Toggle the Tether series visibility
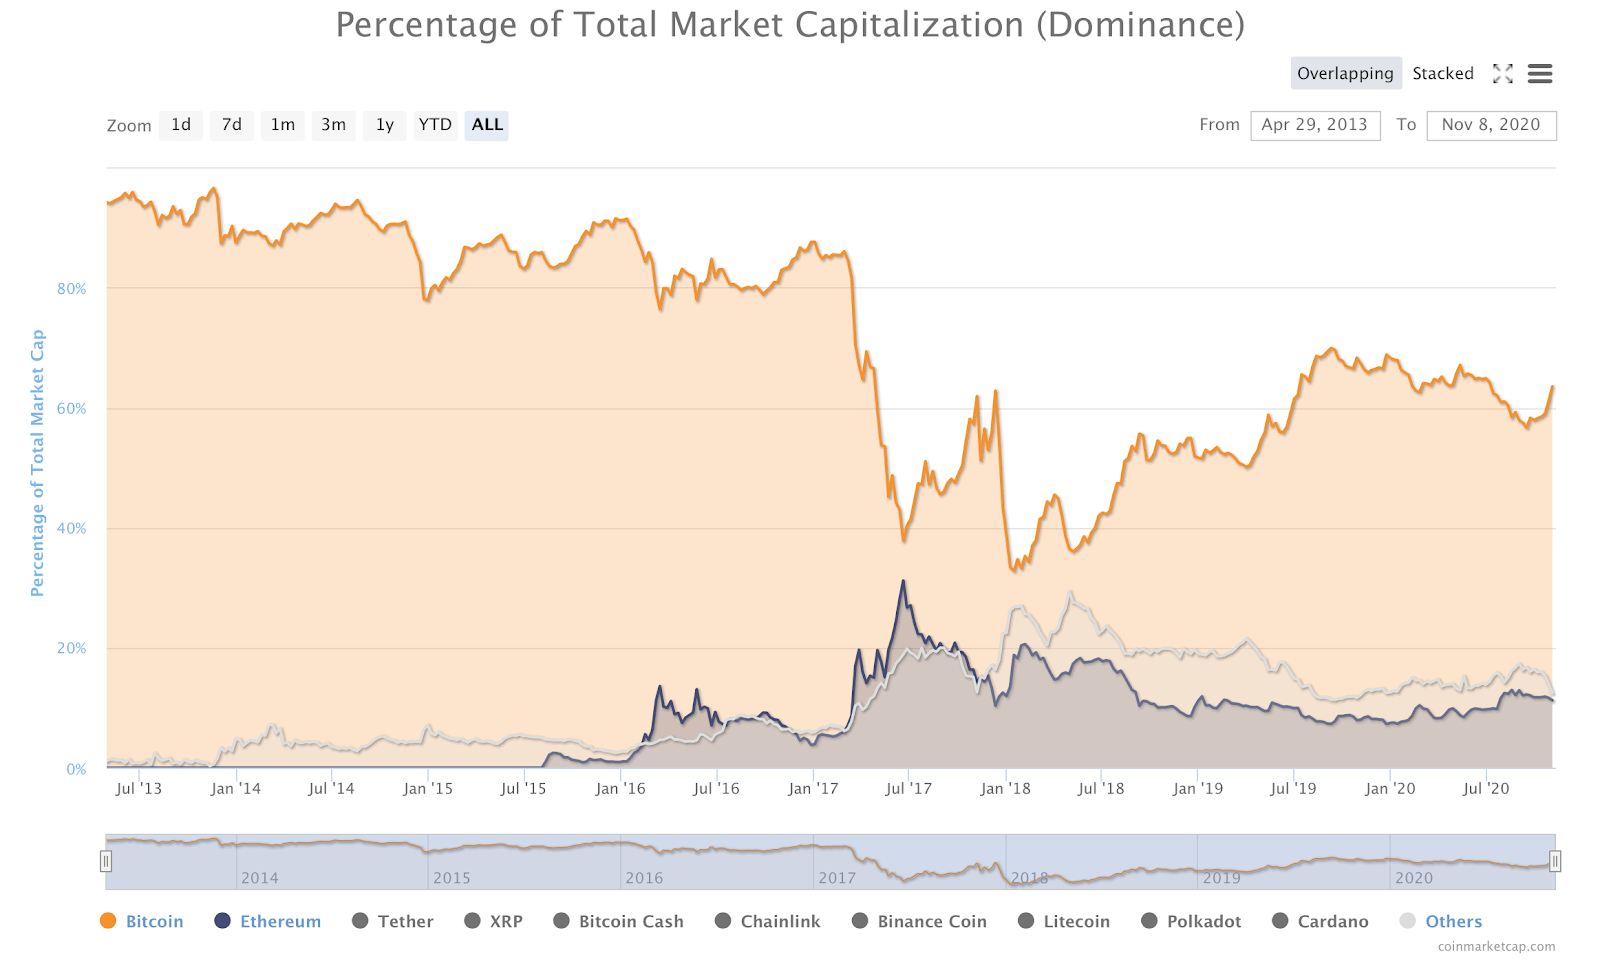1600x968 pixels. (x=361, y=921)
